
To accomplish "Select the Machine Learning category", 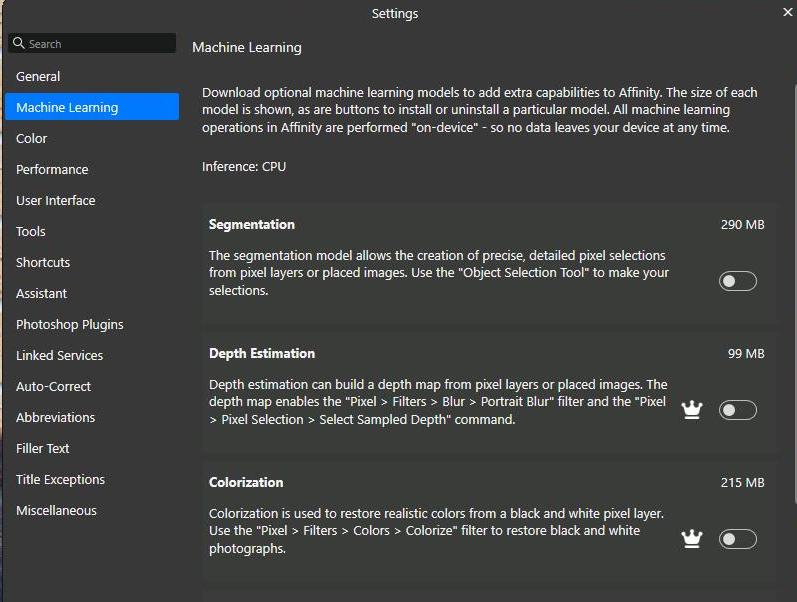I will click(x=67, y=107).
